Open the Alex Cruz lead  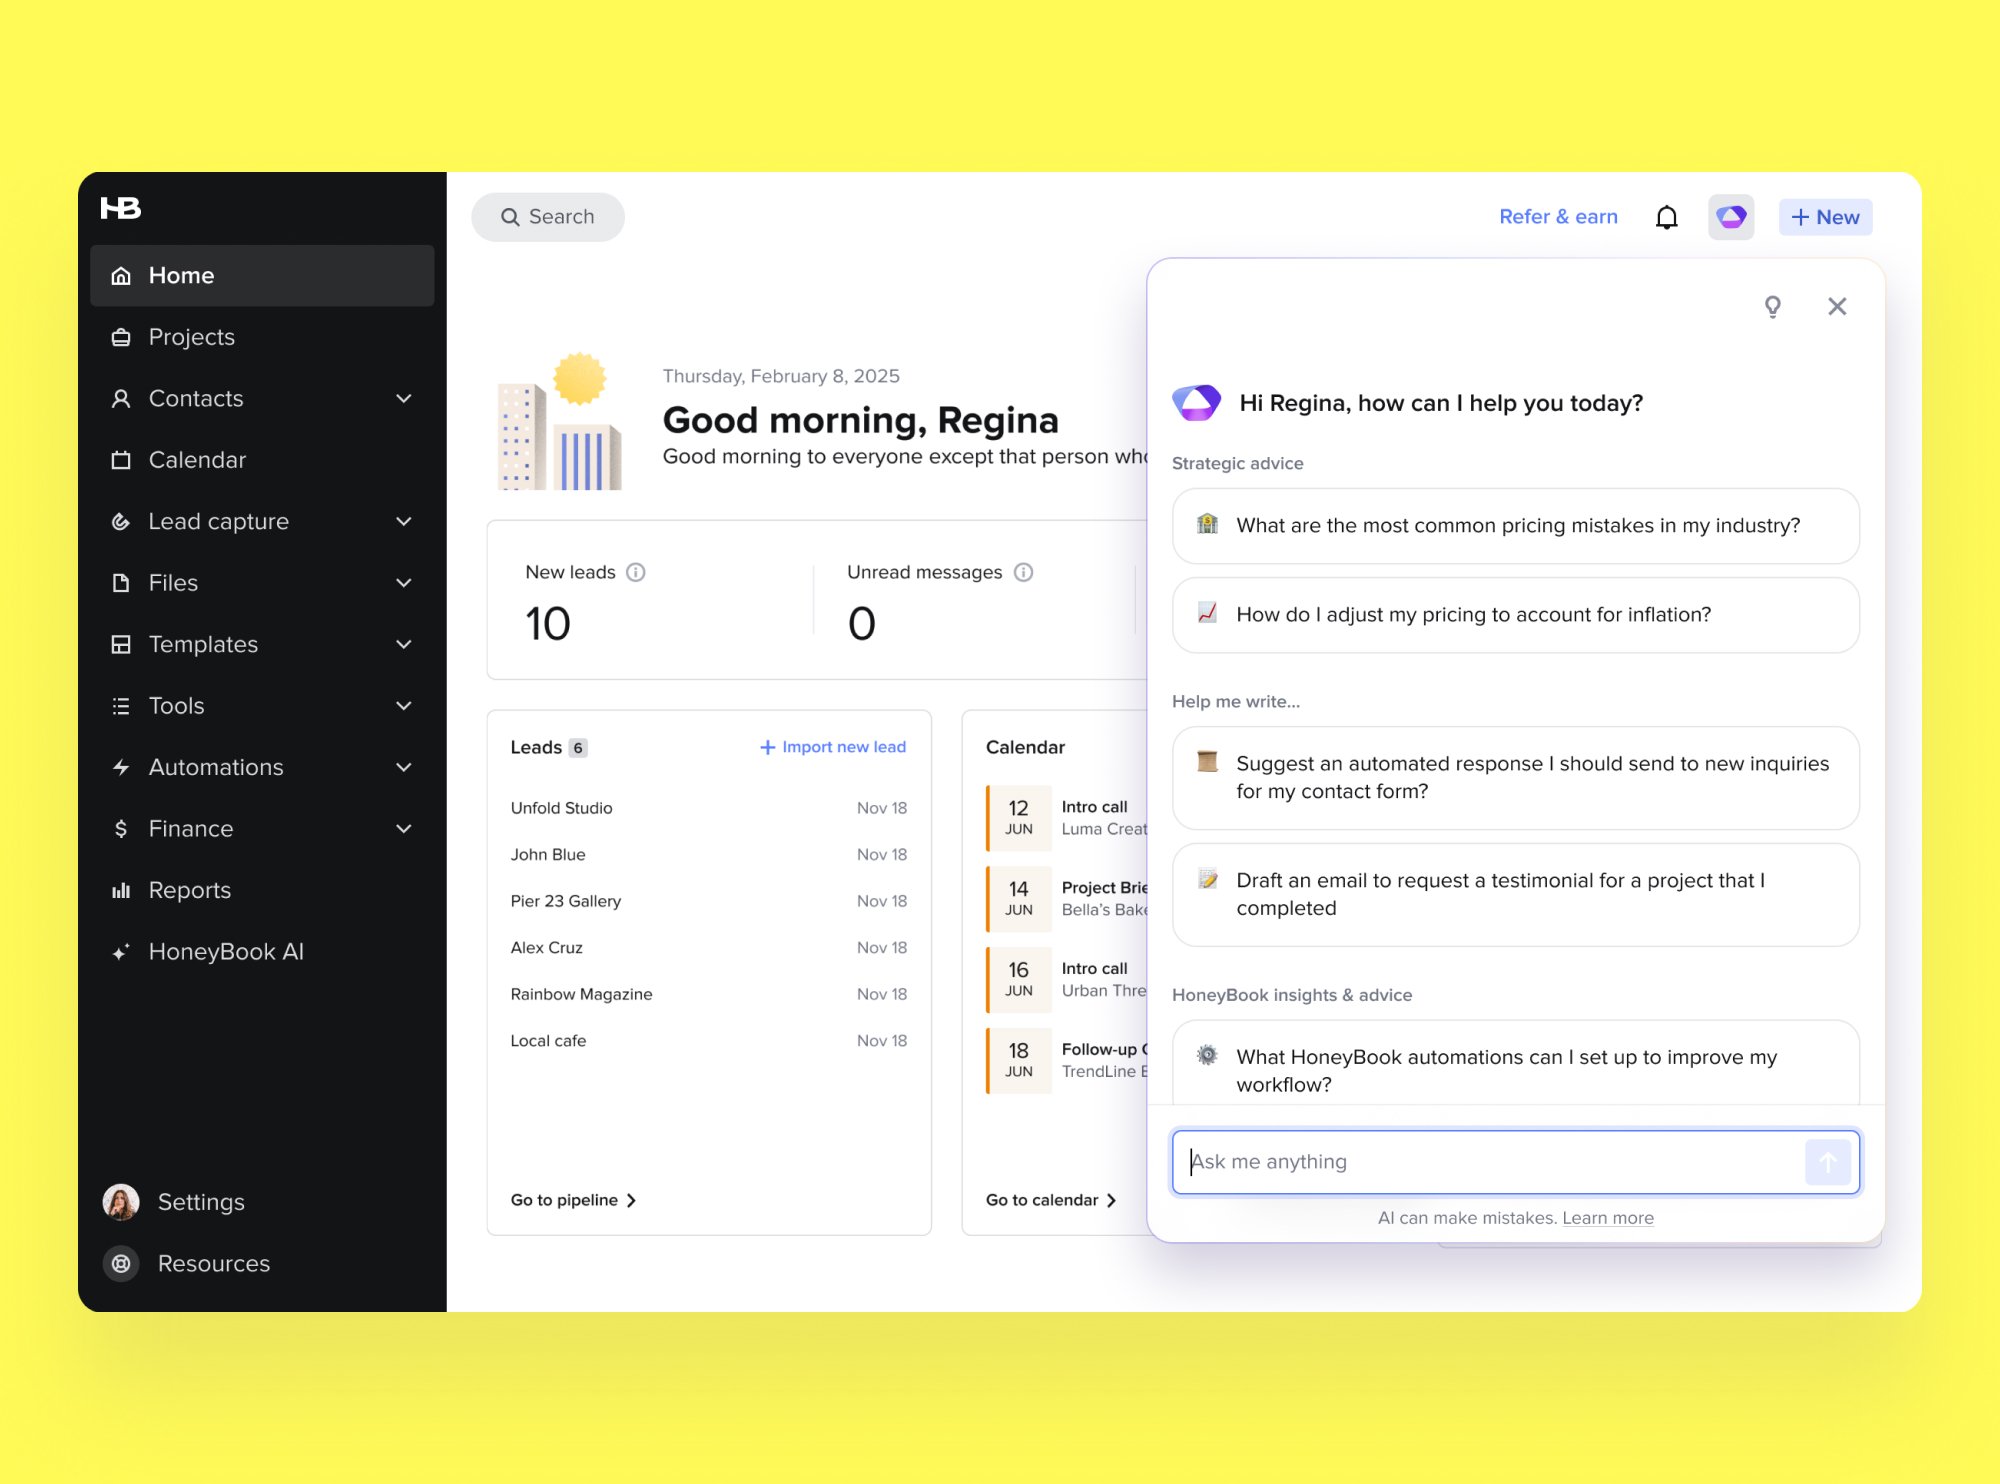point(709,948)
